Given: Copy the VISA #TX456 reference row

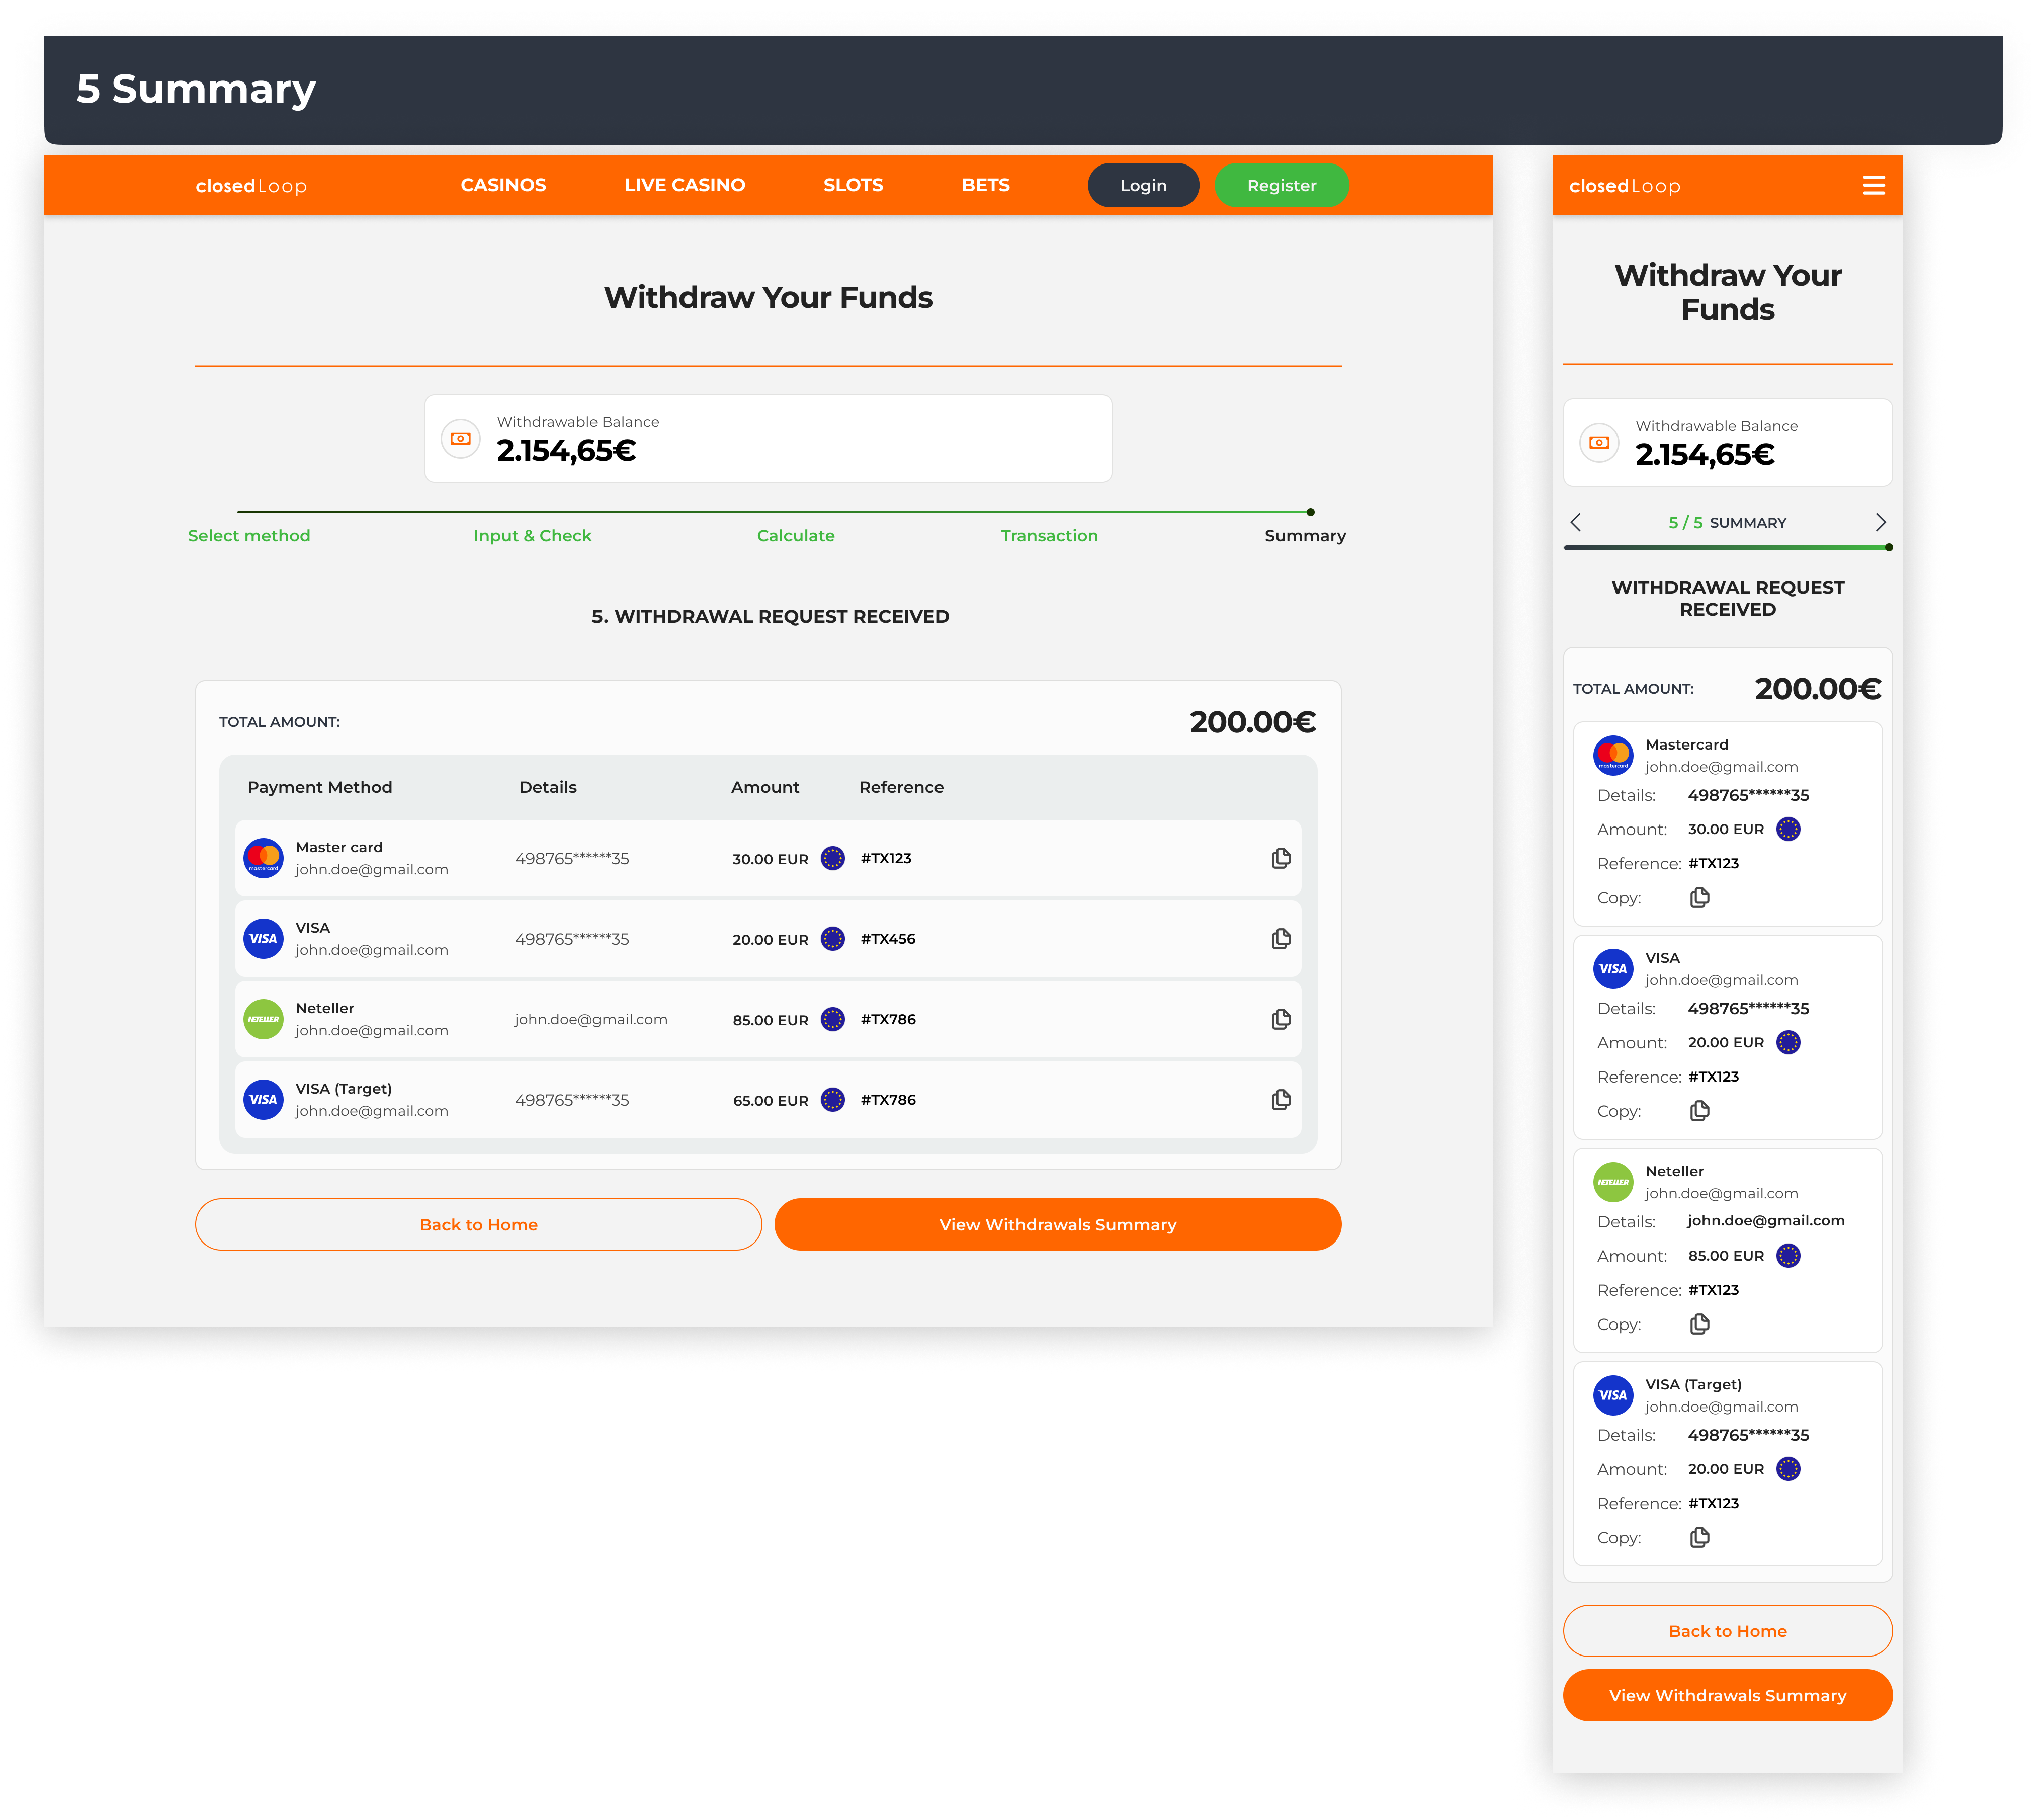Looking at the screenshot, I should click(1281, 939).
